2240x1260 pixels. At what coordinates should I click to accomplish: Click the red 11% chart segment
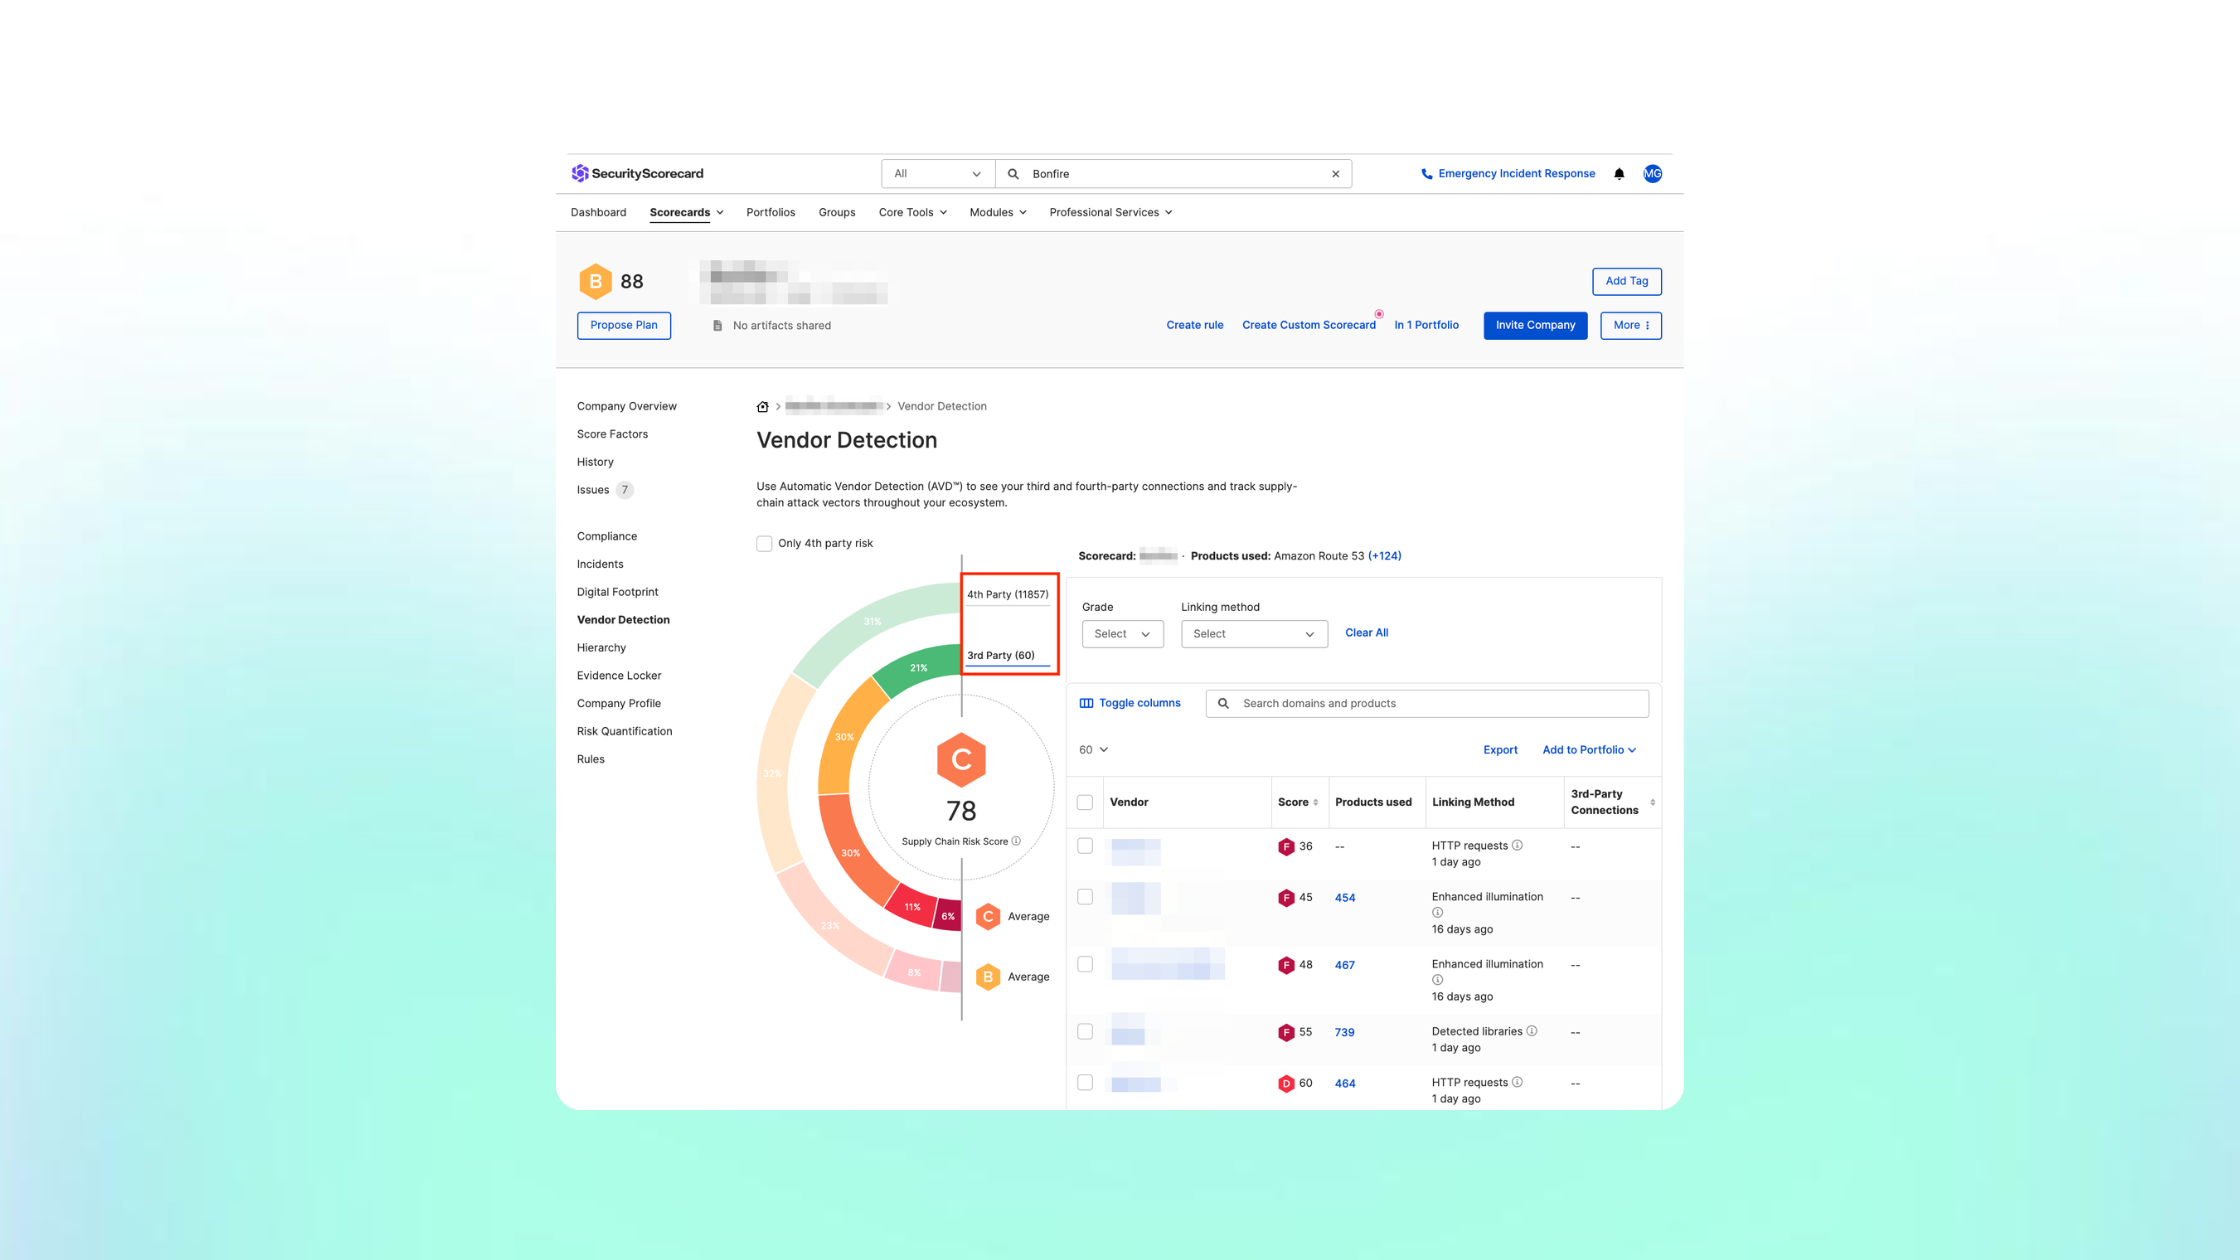coord(913,906)
